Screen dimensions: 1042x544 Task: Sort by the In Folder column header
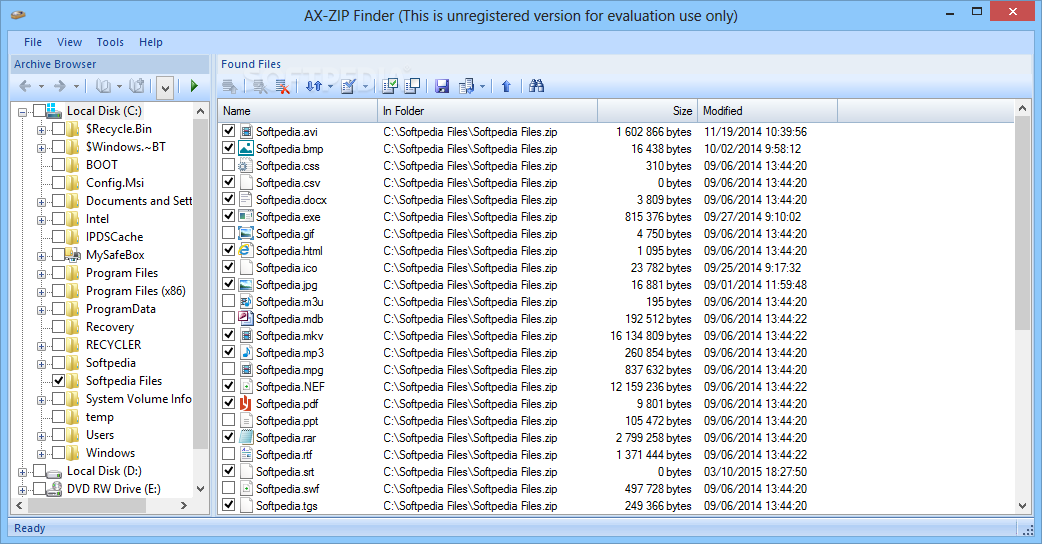click(x=488, y=111)
